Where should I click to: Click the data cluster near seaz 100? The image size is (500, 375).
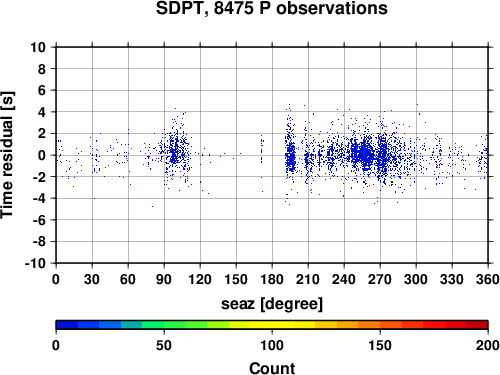pyautogui.click(x=175, y=153)
